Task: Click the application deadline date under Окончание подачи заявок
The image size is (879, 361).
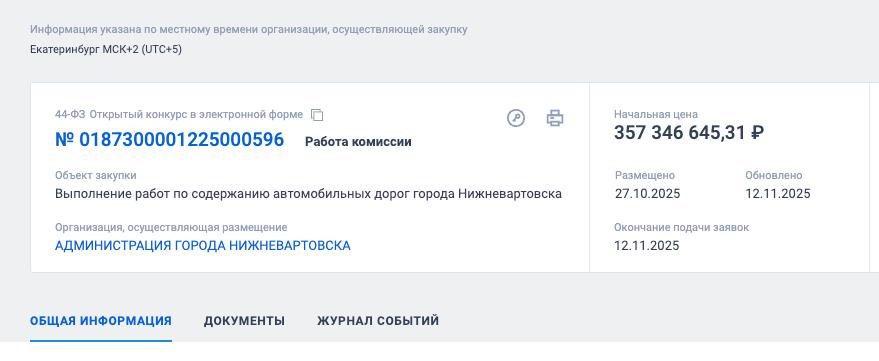Action: [x=646, y=246]
